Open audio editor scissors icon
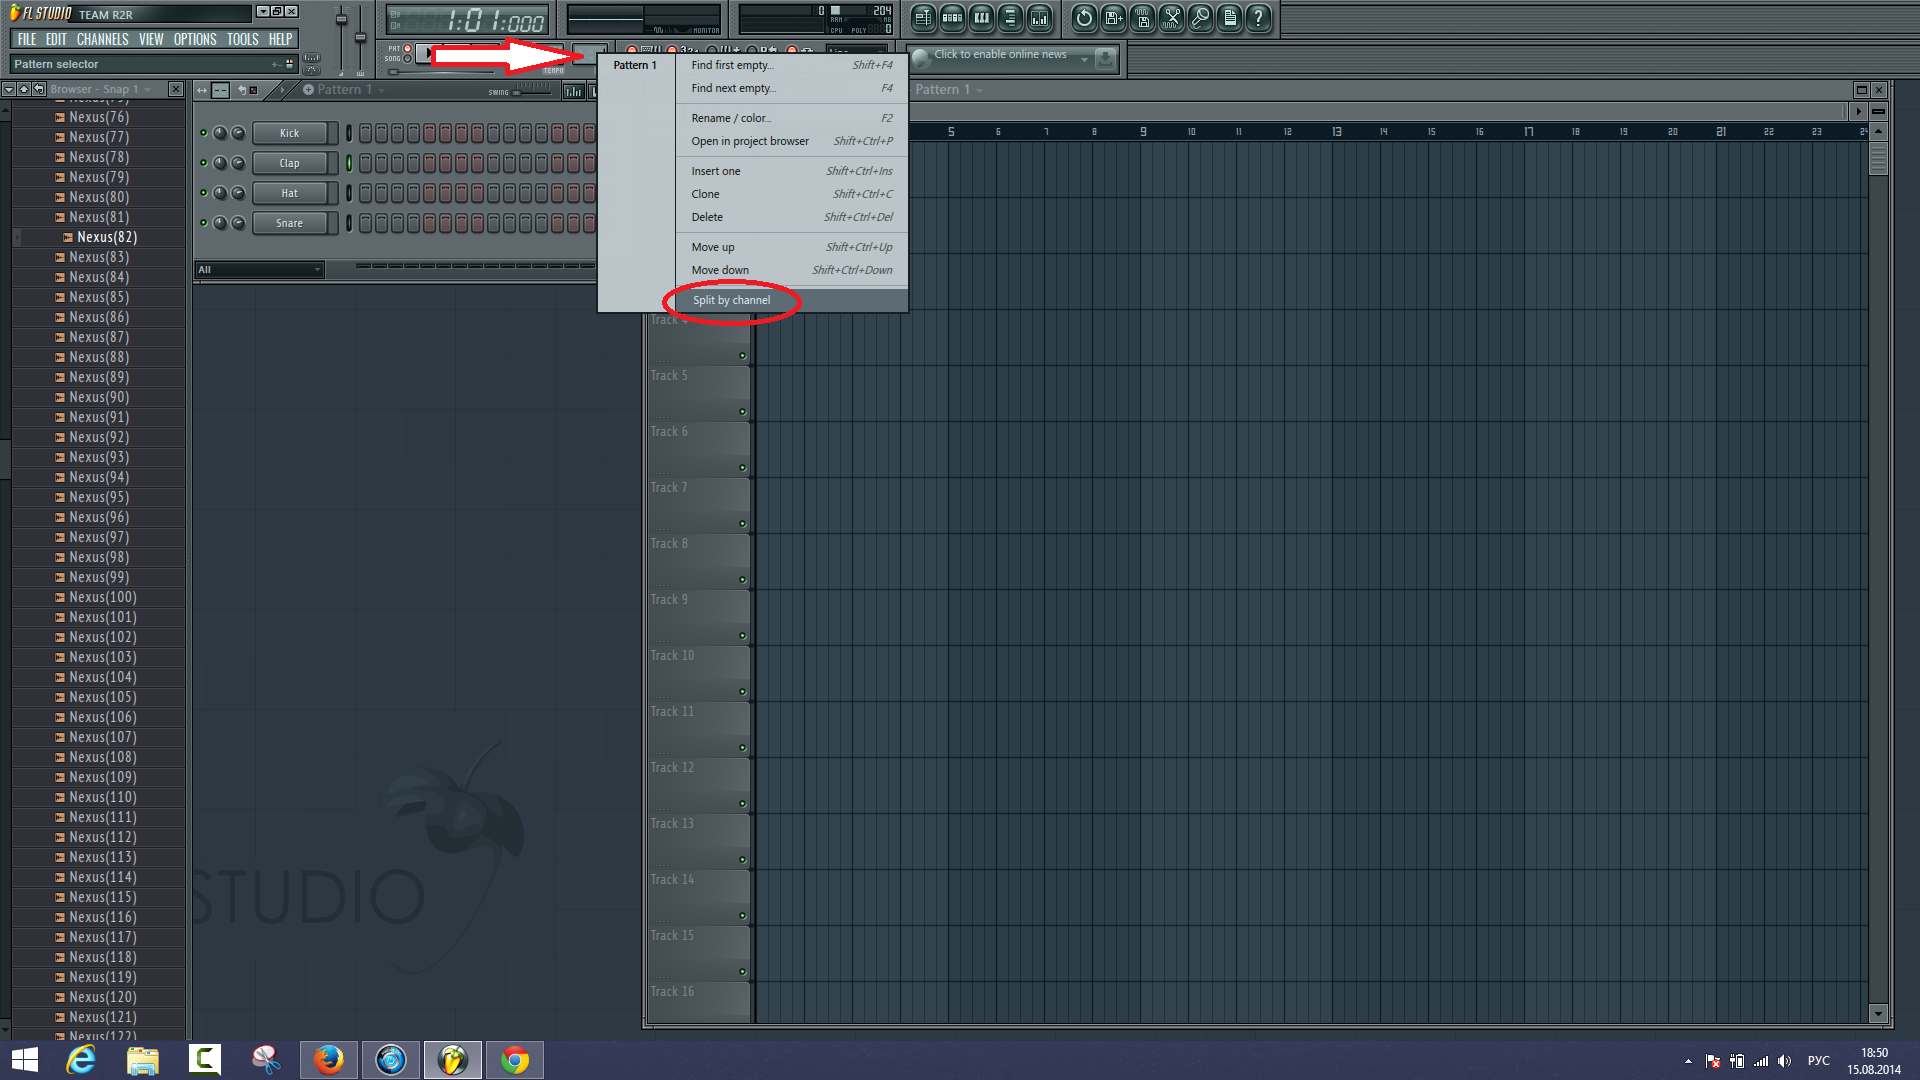 click(x=1172, y=18)
